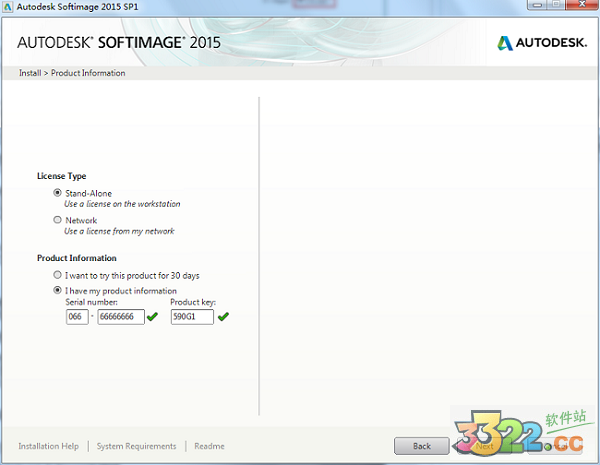Click the "License Type" heading
The height and width of the screenshot is (465, 600).
[x=62, y=176]
